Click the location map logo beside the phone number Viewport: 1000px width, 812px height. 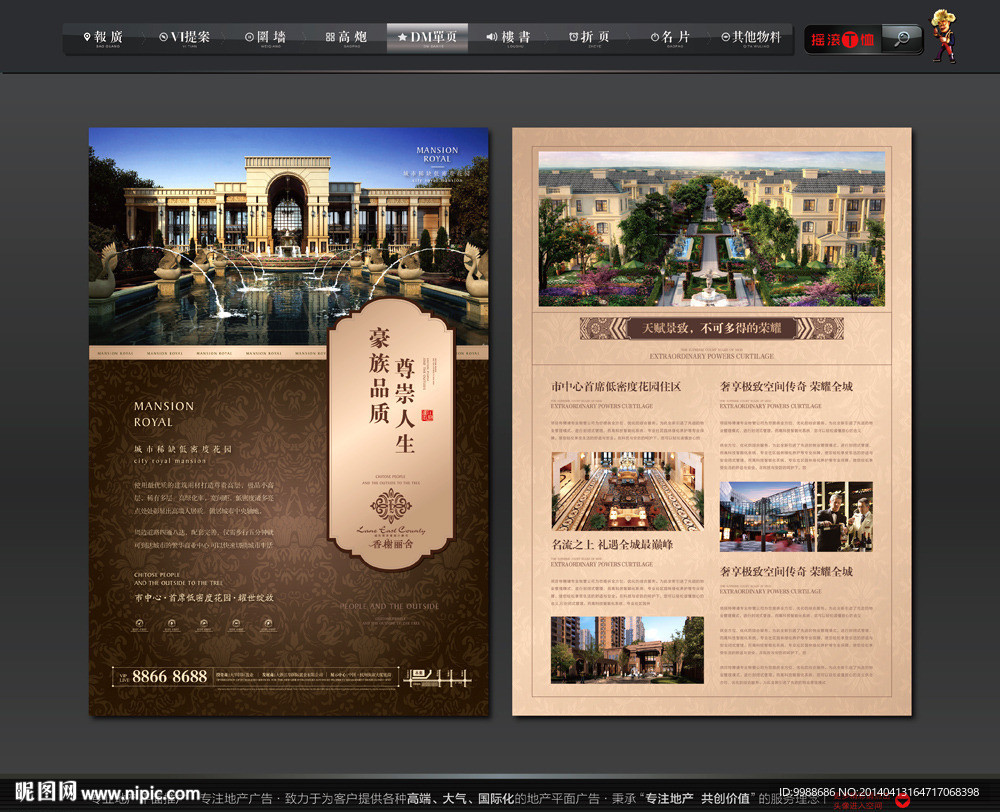437,677
